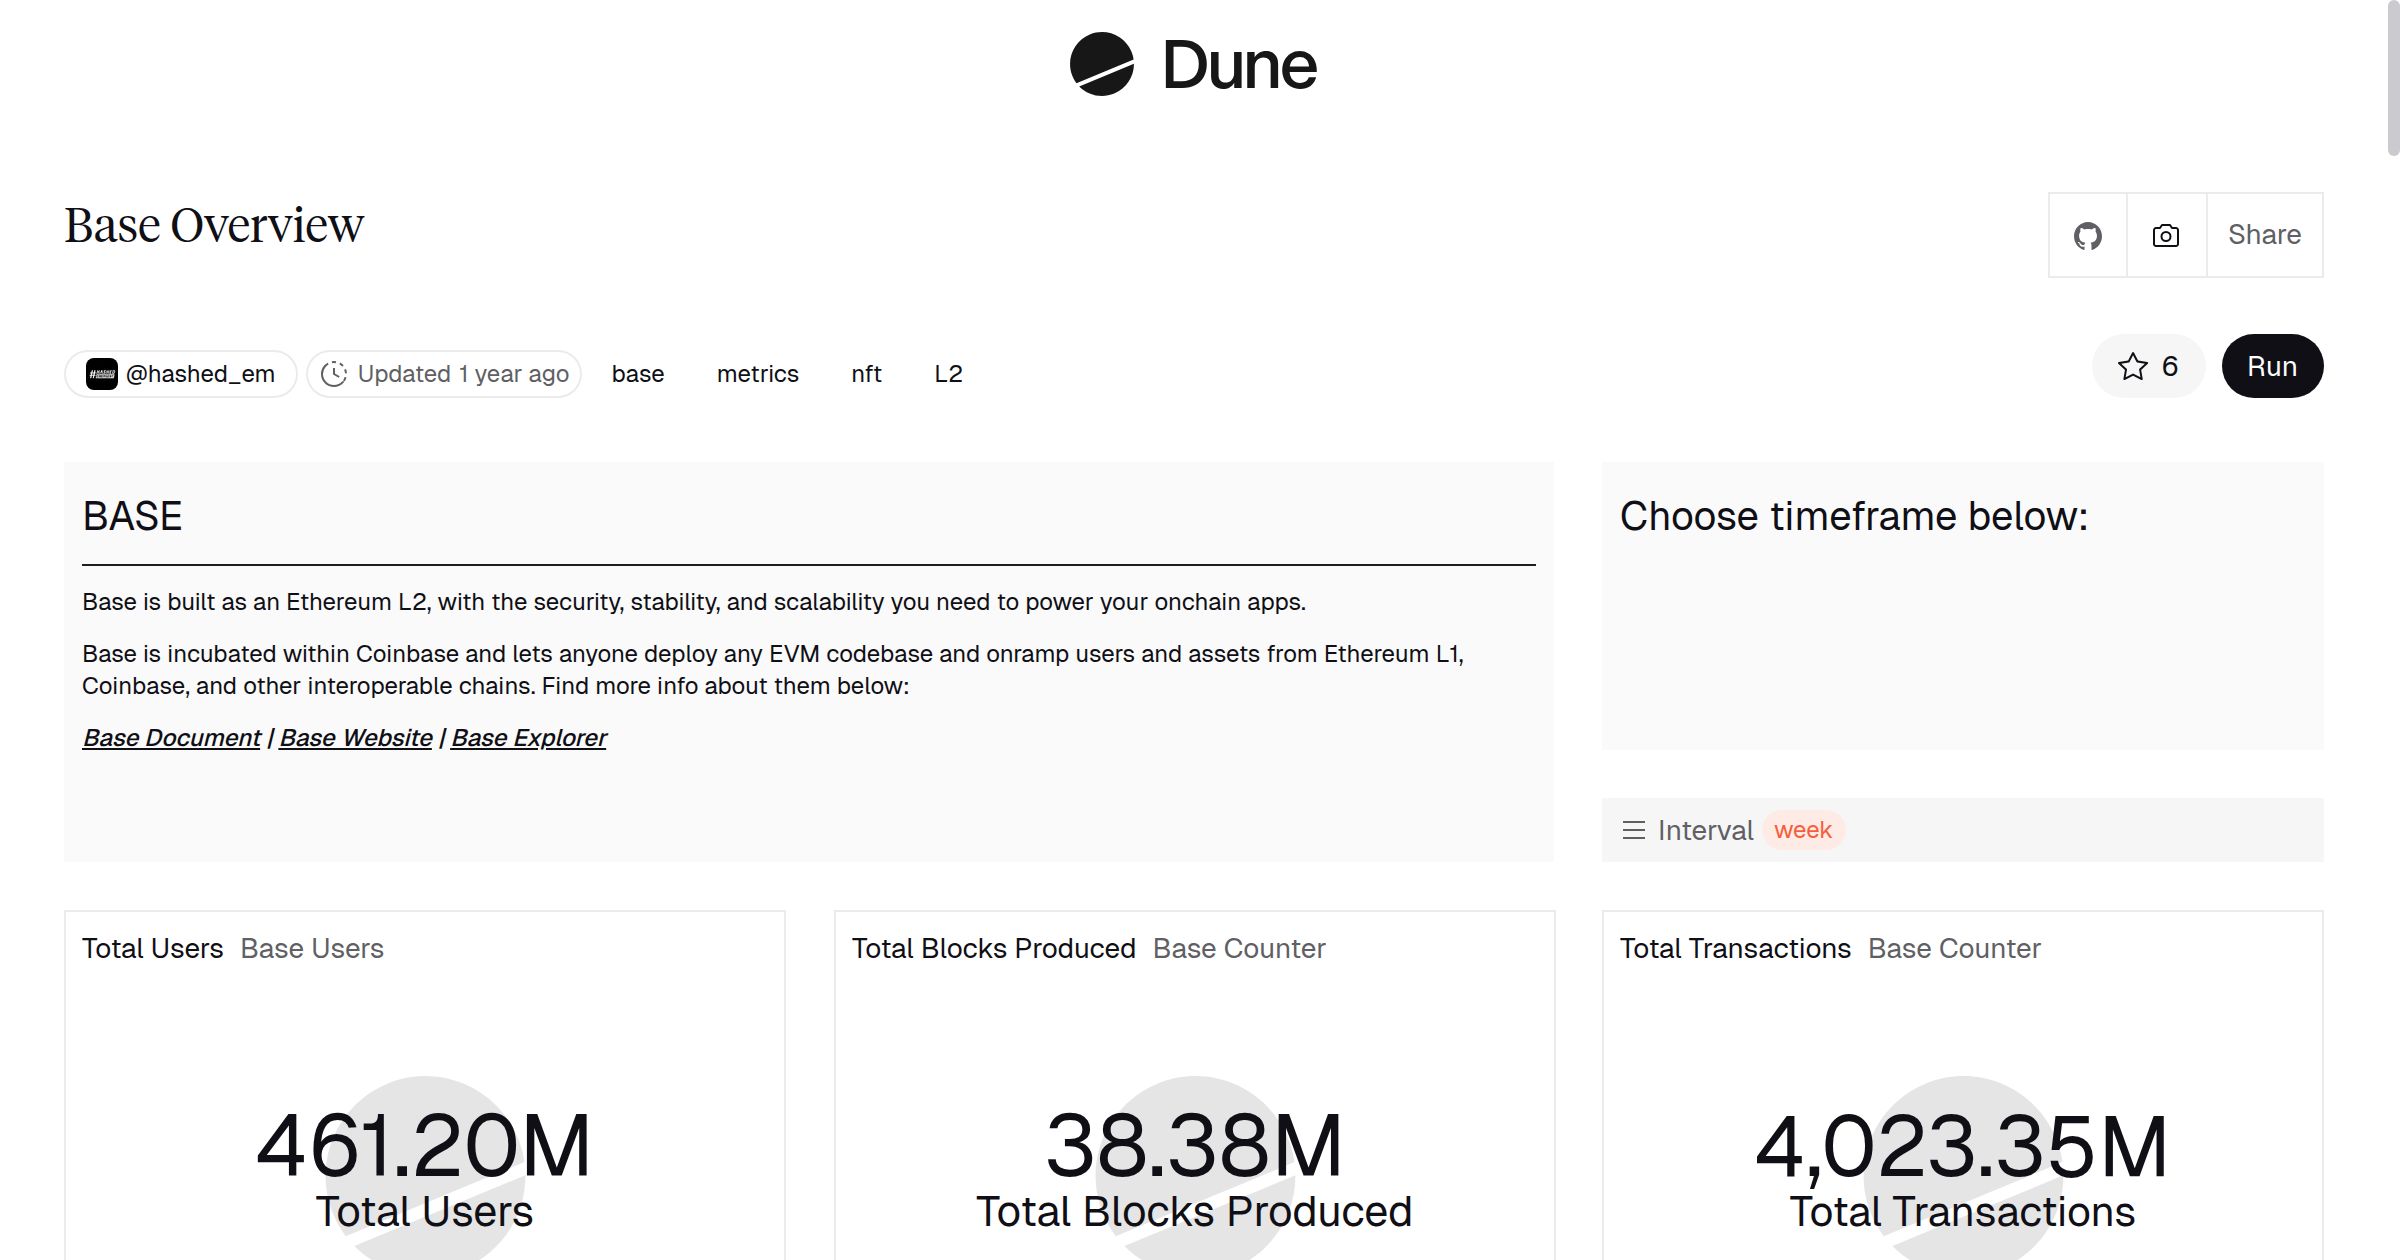Click the hashed_em avatar icon
The image size is (2400, 1260).
(x=102, y=374)
